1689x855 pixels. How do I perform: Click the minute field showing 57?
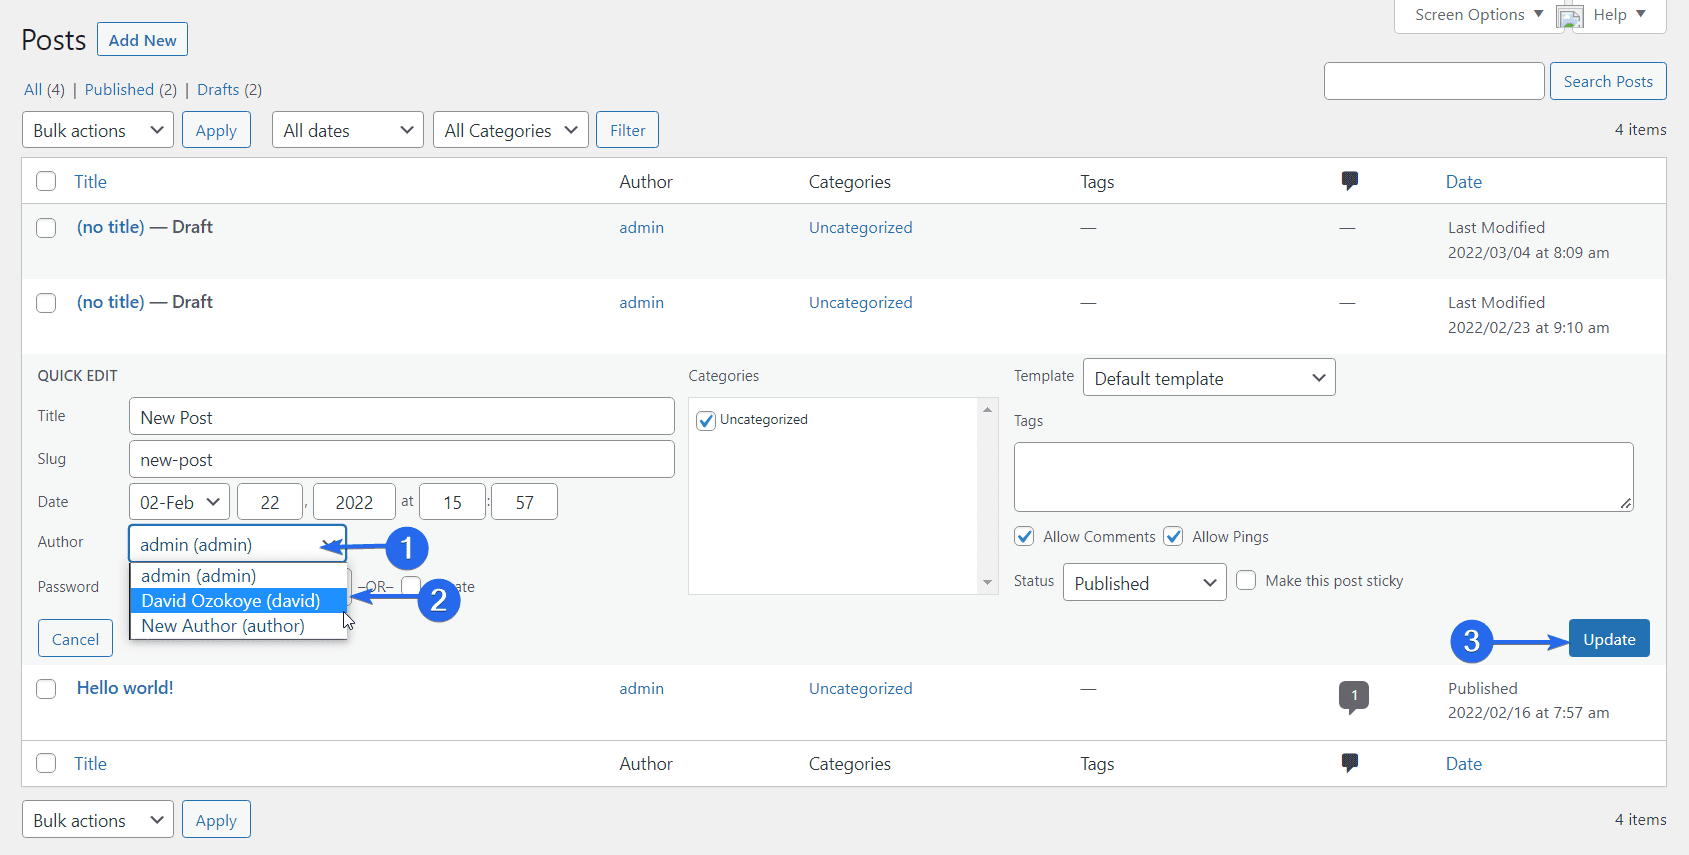(x=524, y=502)
